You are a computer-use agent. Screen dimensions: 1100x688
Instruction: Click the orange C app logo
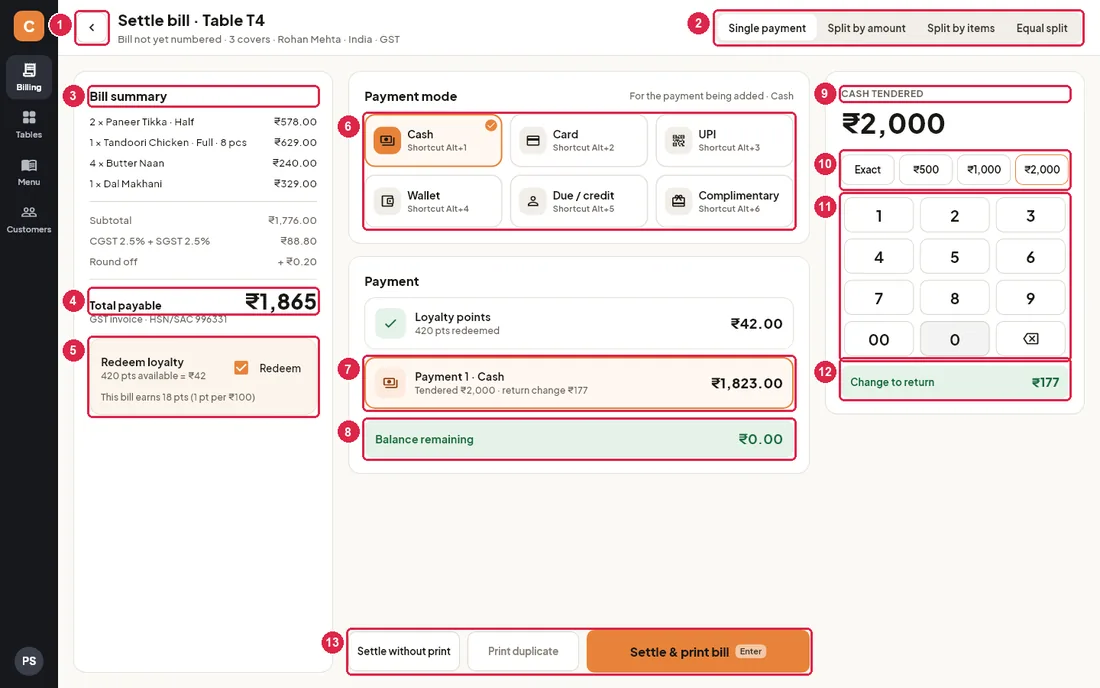(x=29, y=27)
